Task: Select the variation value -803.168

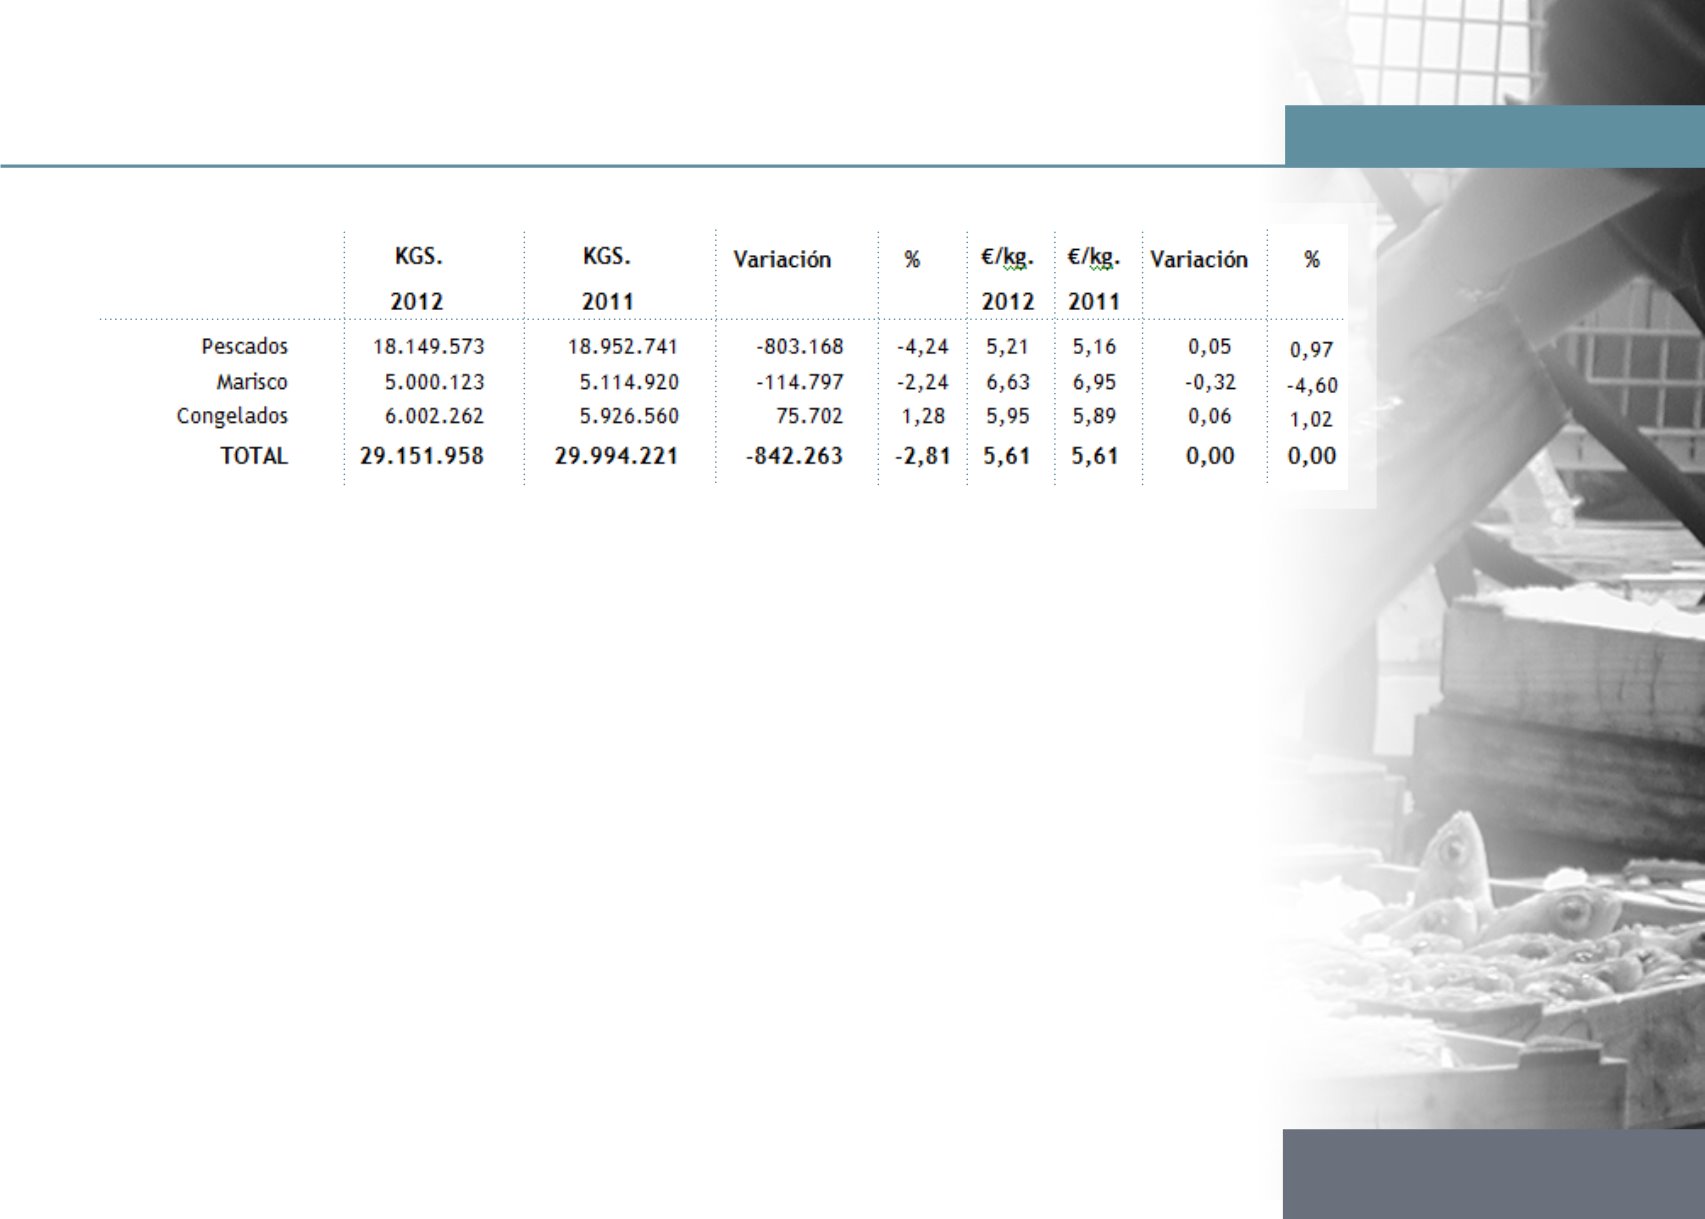Action: (800, 347)
